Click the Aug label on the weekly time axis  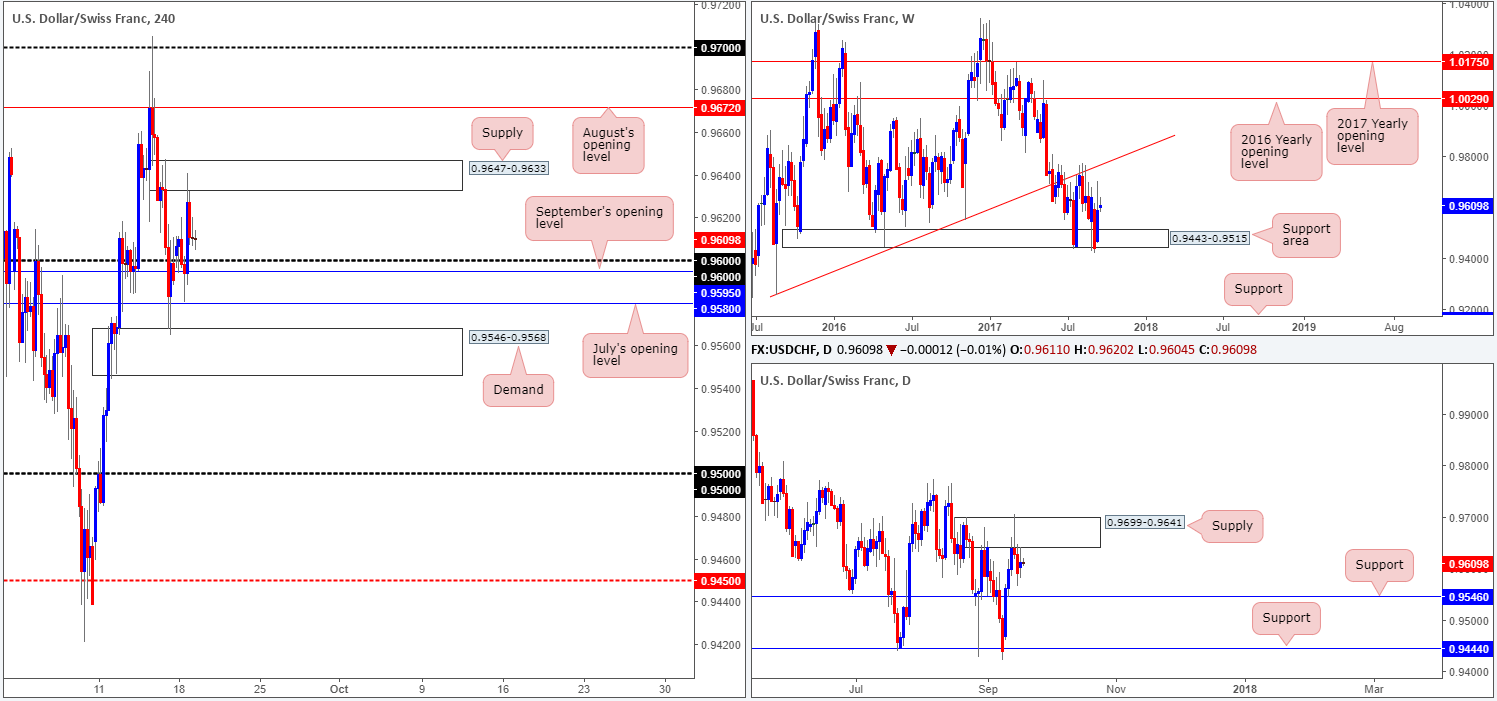1394,327
